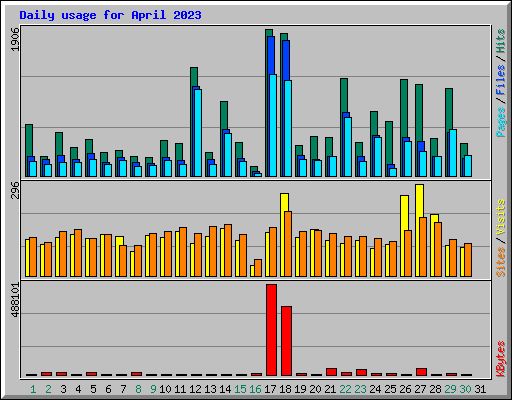Viewport: 512px width, 400px height.
Task: Click the y-axis value 296
Action: [x=16, y=190]
